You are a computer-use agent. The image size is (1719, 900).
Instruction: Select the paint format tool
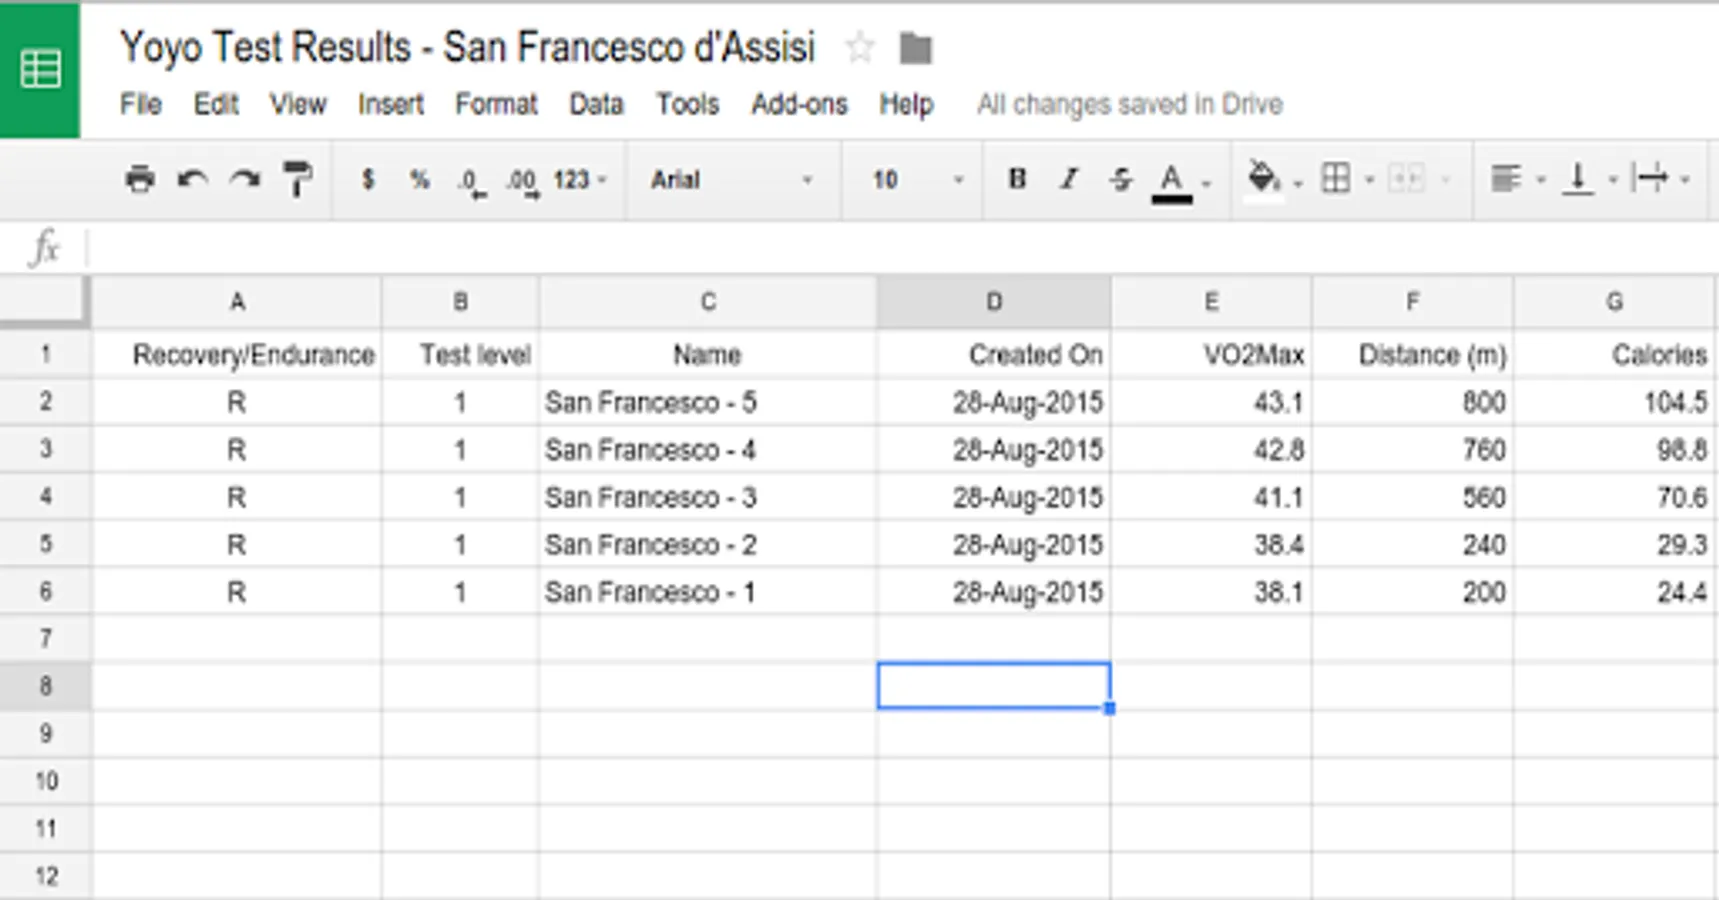tap(297, 179)
